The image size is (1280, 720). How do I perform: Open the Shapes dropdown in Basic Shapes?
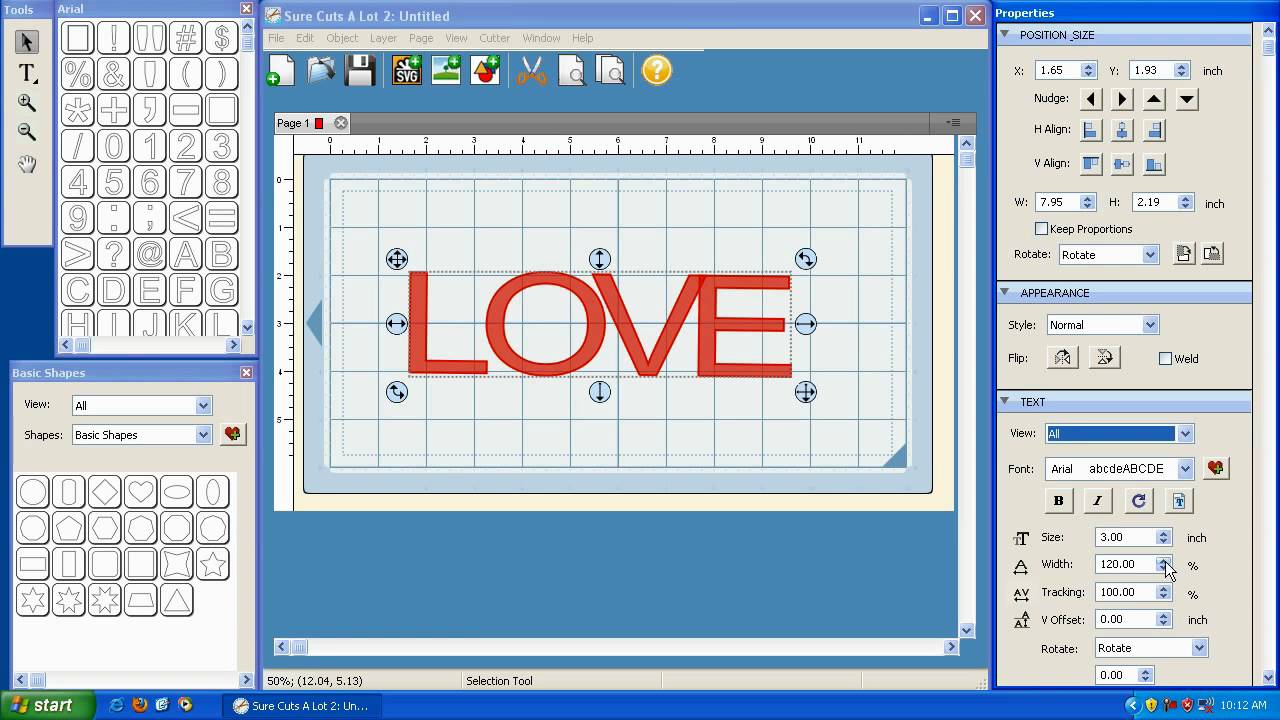pos(141,435)
